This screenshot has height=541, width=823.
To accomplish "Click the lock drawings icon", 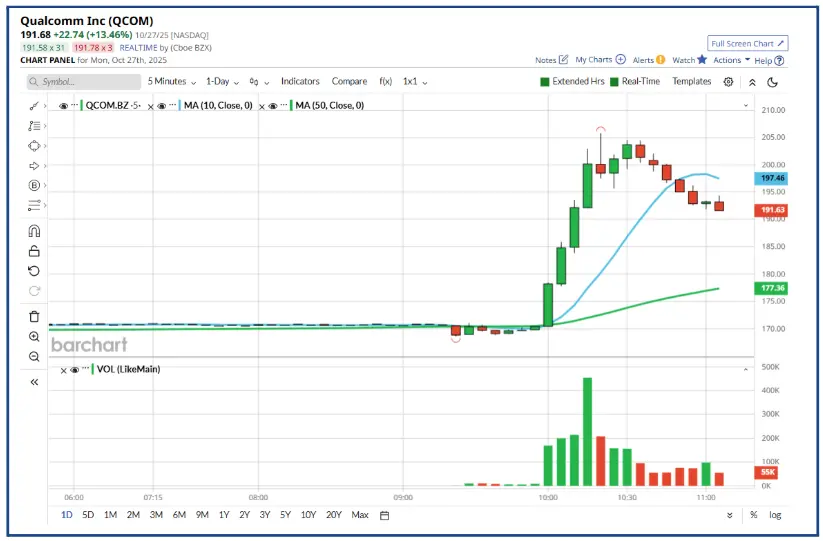I will click(34, 251).
